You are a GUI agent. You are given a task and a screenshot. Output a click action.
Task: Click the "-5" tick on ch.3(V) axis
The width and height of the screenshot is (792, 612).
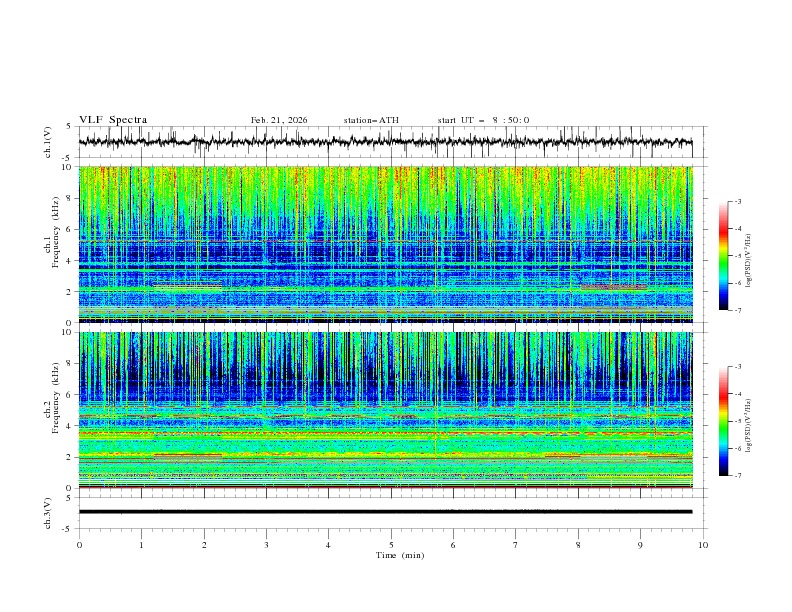(x=66, y=529)
